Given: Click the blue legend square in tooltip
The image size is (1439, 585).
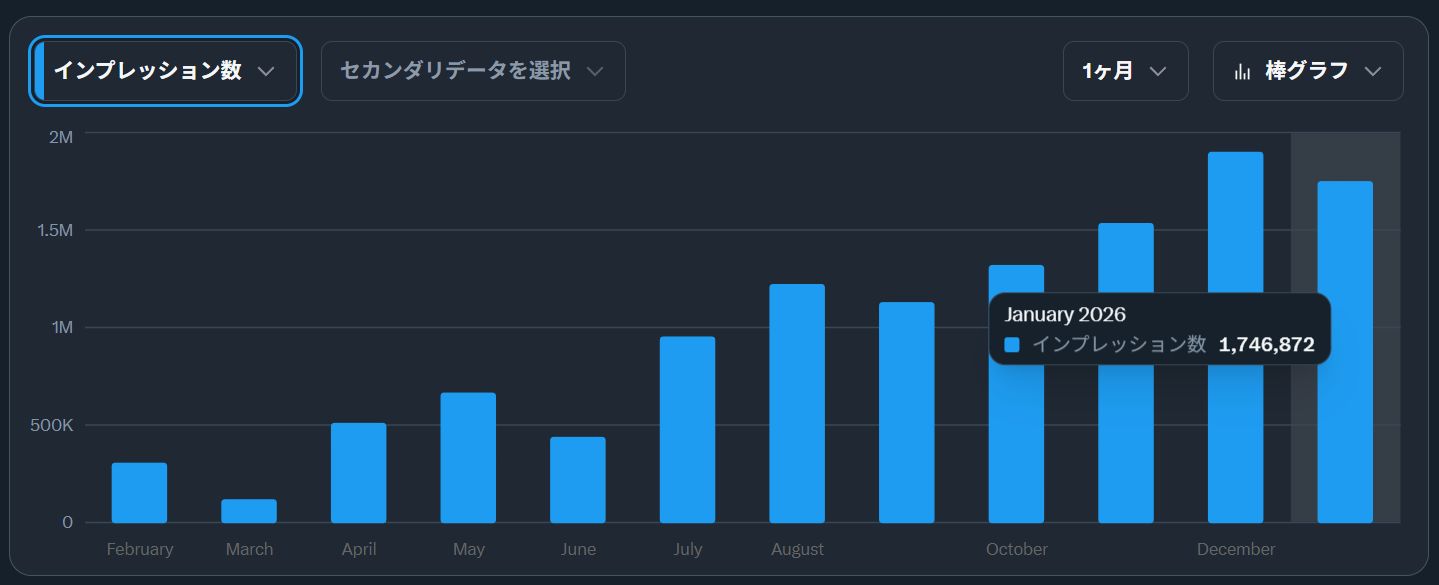Looking at the screenshot, I should tap(1012, 345).
